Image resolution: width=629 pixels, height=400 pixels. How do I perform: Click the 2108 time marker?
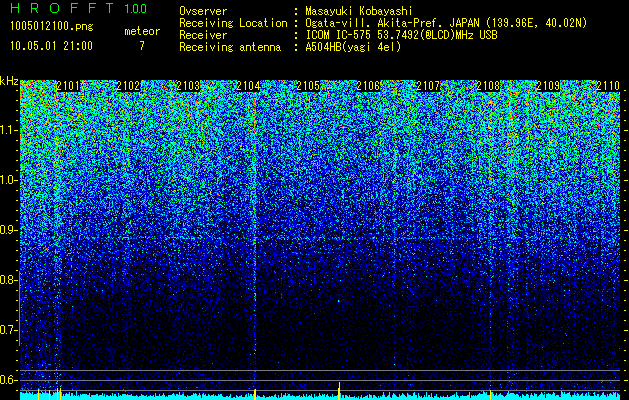click(488, 86)
